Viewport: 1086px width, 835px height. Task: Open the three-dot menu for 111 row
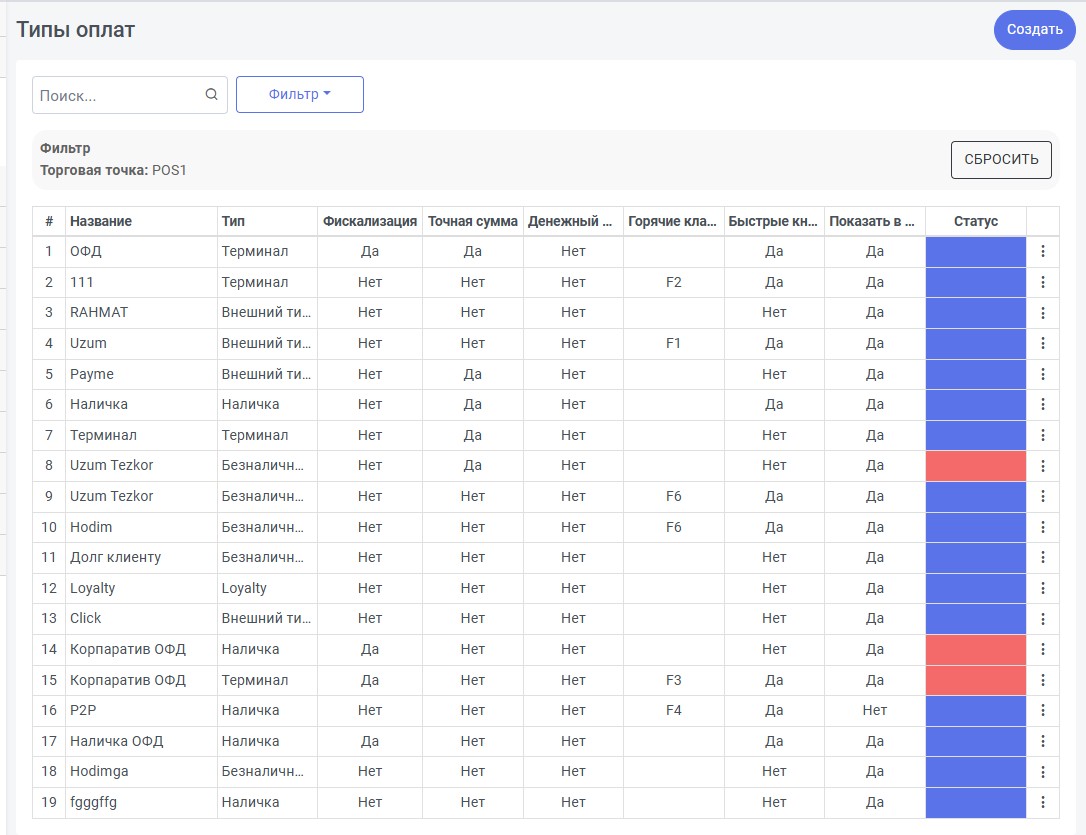[1042, 282]
